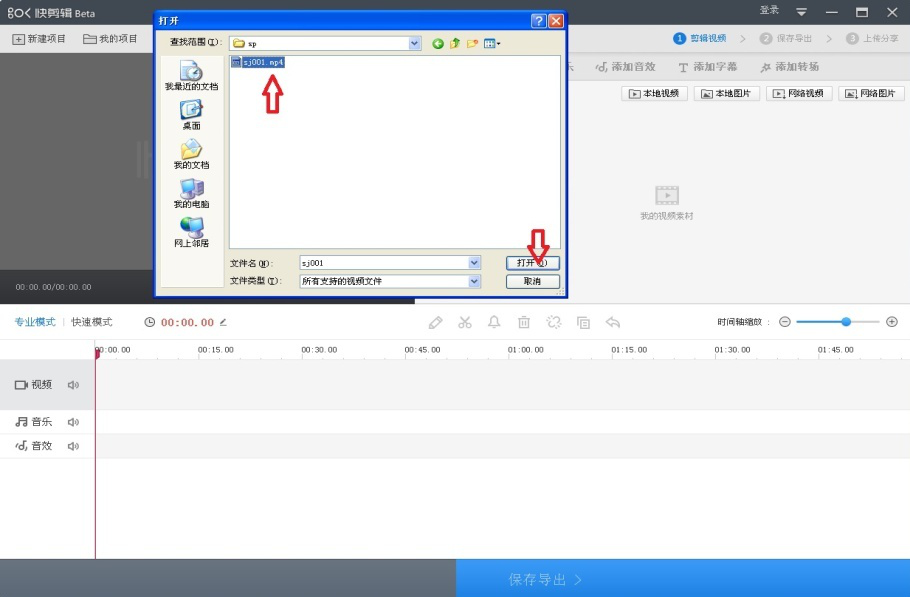The width and height of the screenshot is (910, 597).
Task: Open the 我的文档 (My Documents) location
Action: 192,154
